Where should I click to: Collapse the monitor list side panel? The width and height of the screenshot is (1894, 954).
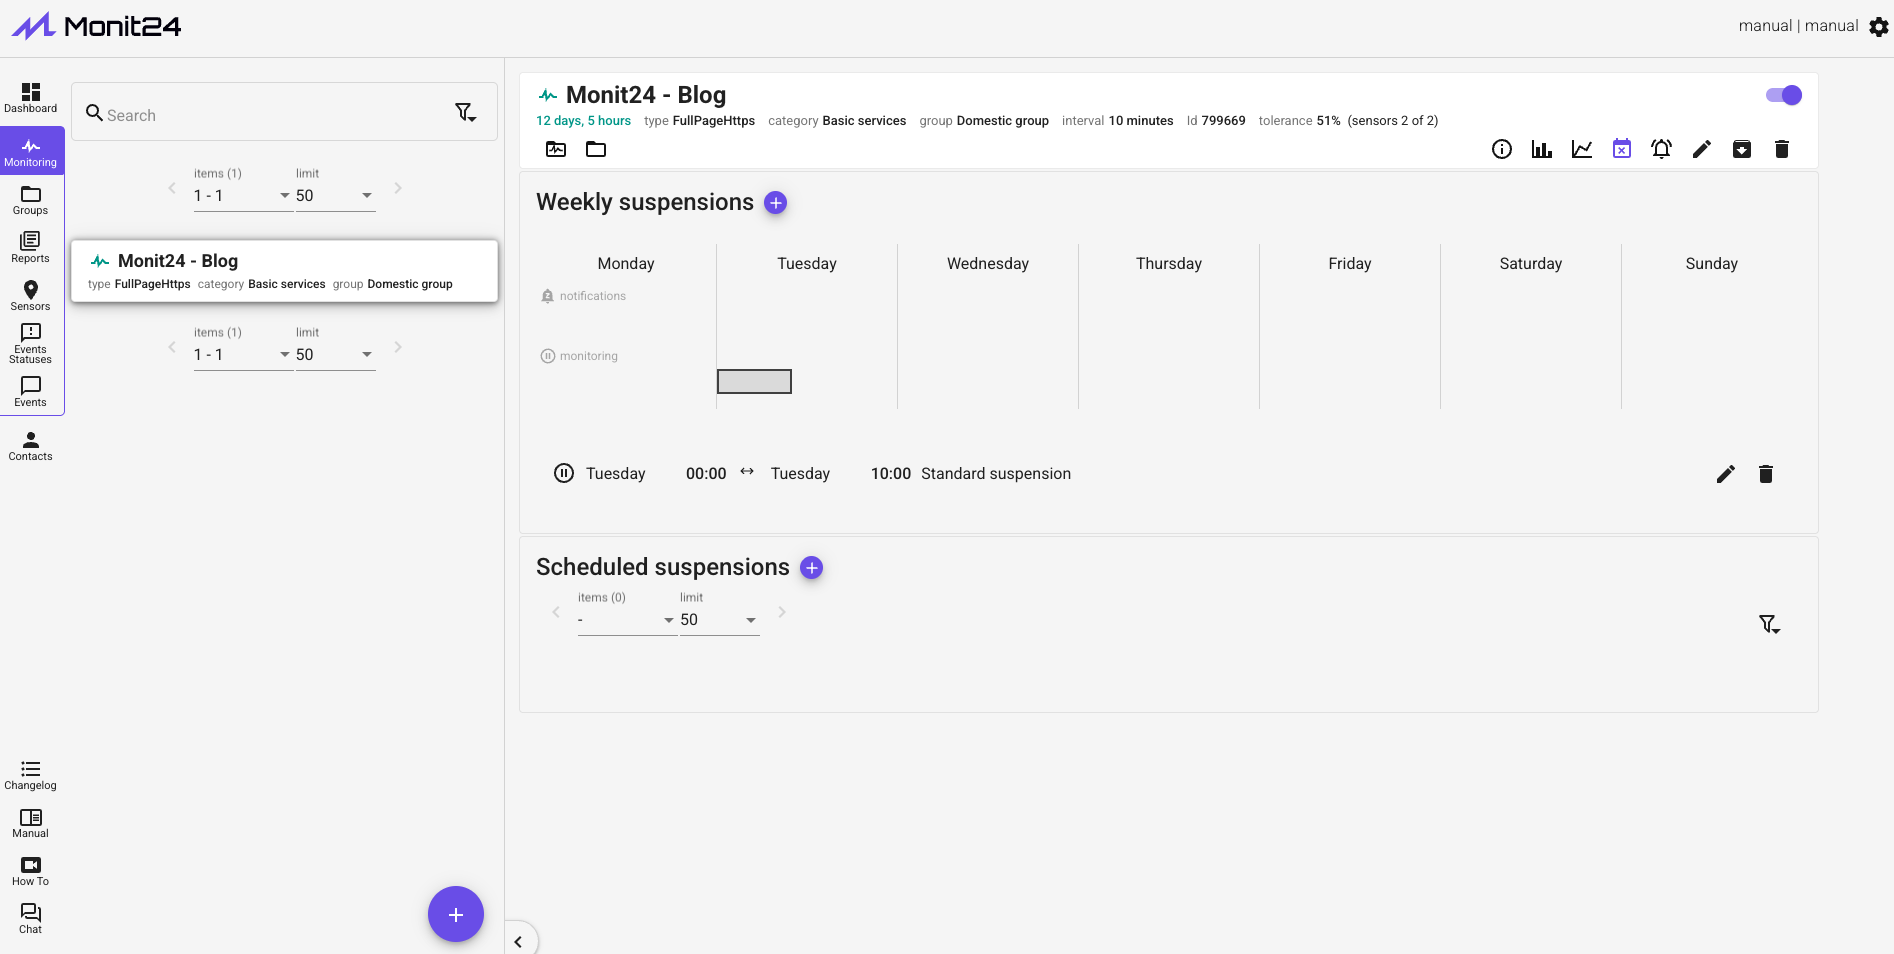pyautogui.click(x=518, y=941)
